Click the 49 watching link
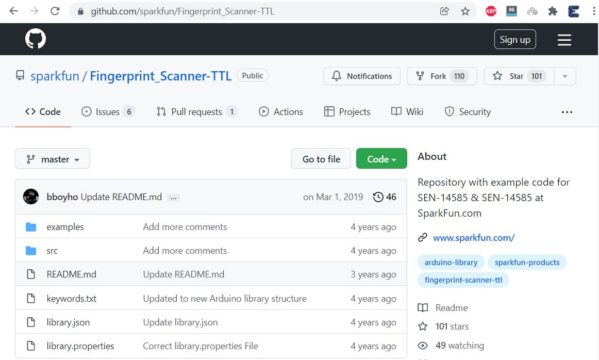 (x=451, y=345)
